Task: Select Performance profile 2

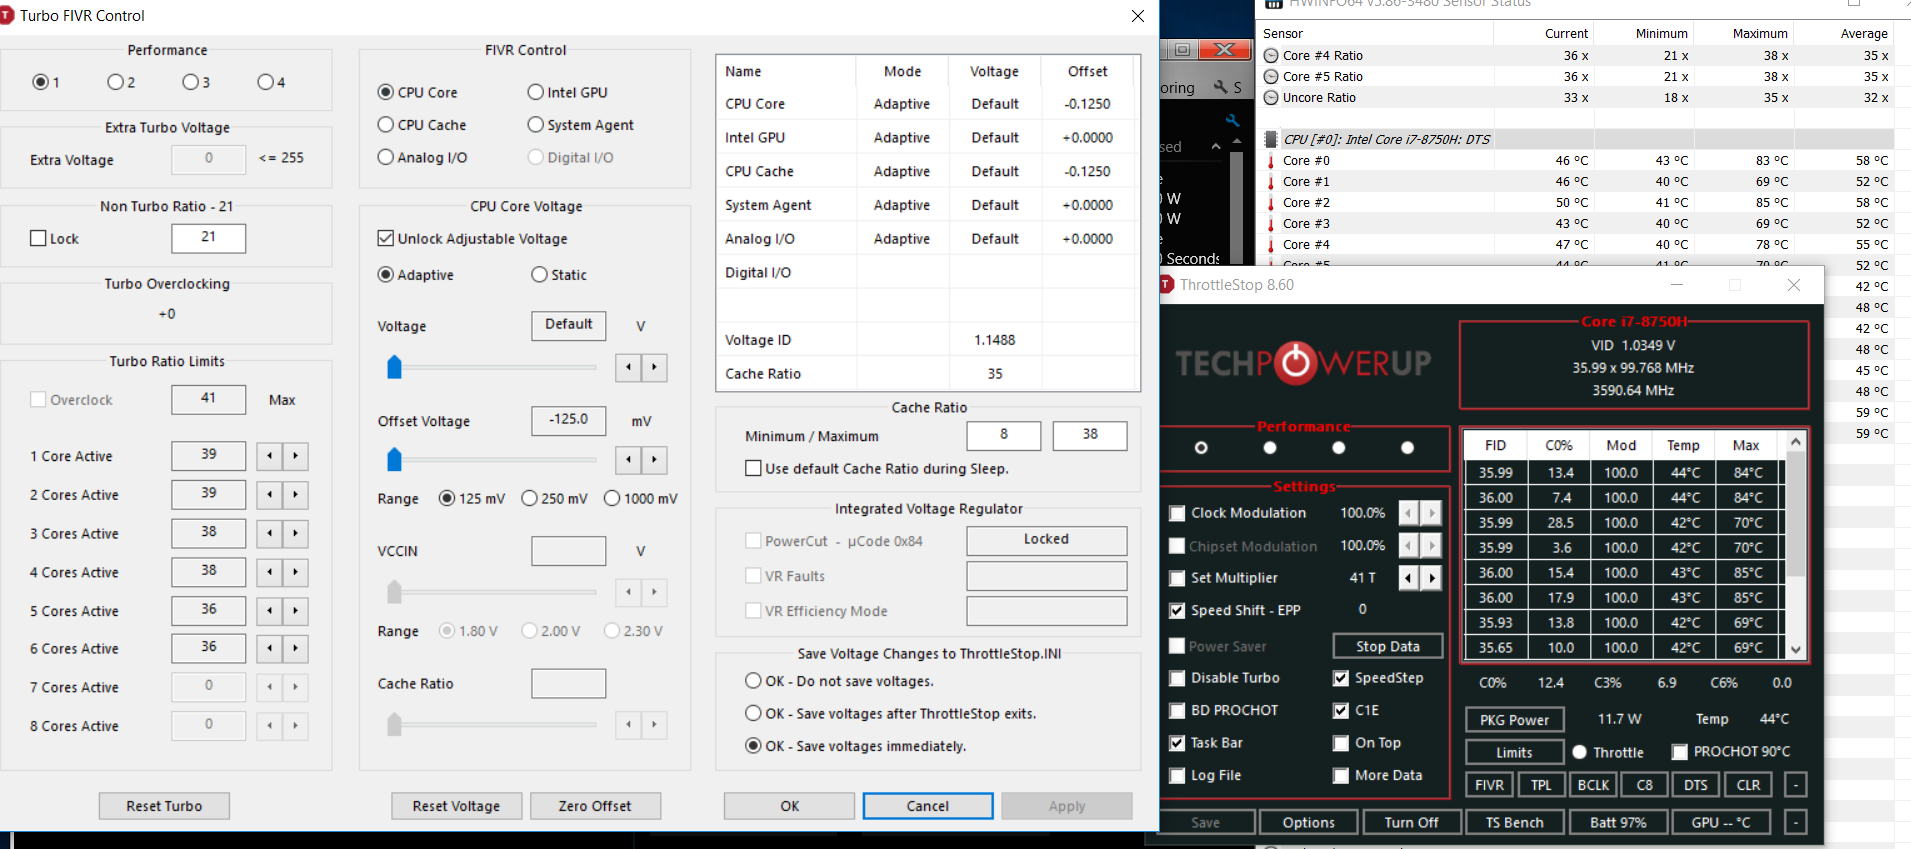Action: pyautogui.click(x=115, y=82)
